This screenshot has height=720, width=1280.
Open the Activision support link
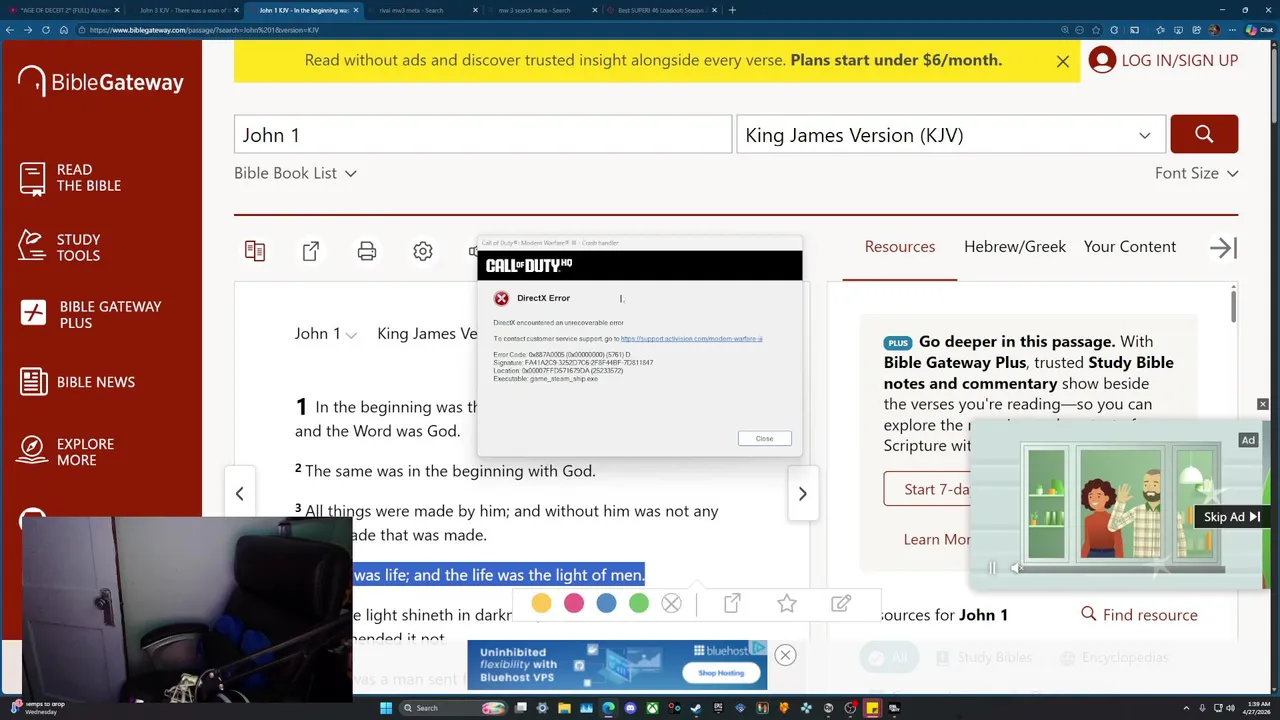[x=691, y=339]
